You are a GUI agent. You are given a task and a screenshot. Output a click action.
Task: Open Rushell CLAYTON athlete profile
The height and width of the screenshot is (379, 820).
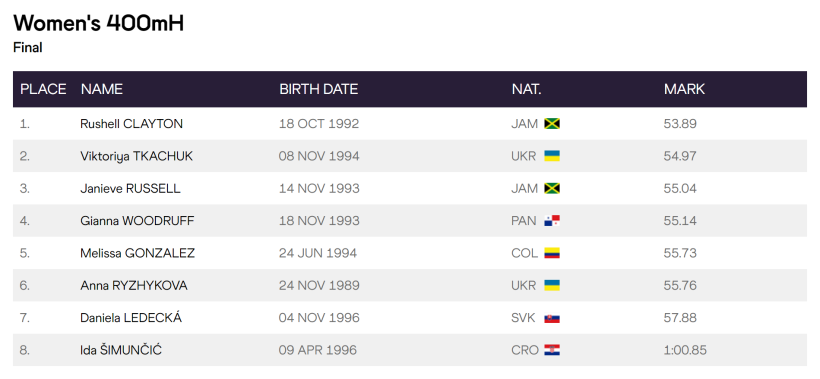coord(131,124)
